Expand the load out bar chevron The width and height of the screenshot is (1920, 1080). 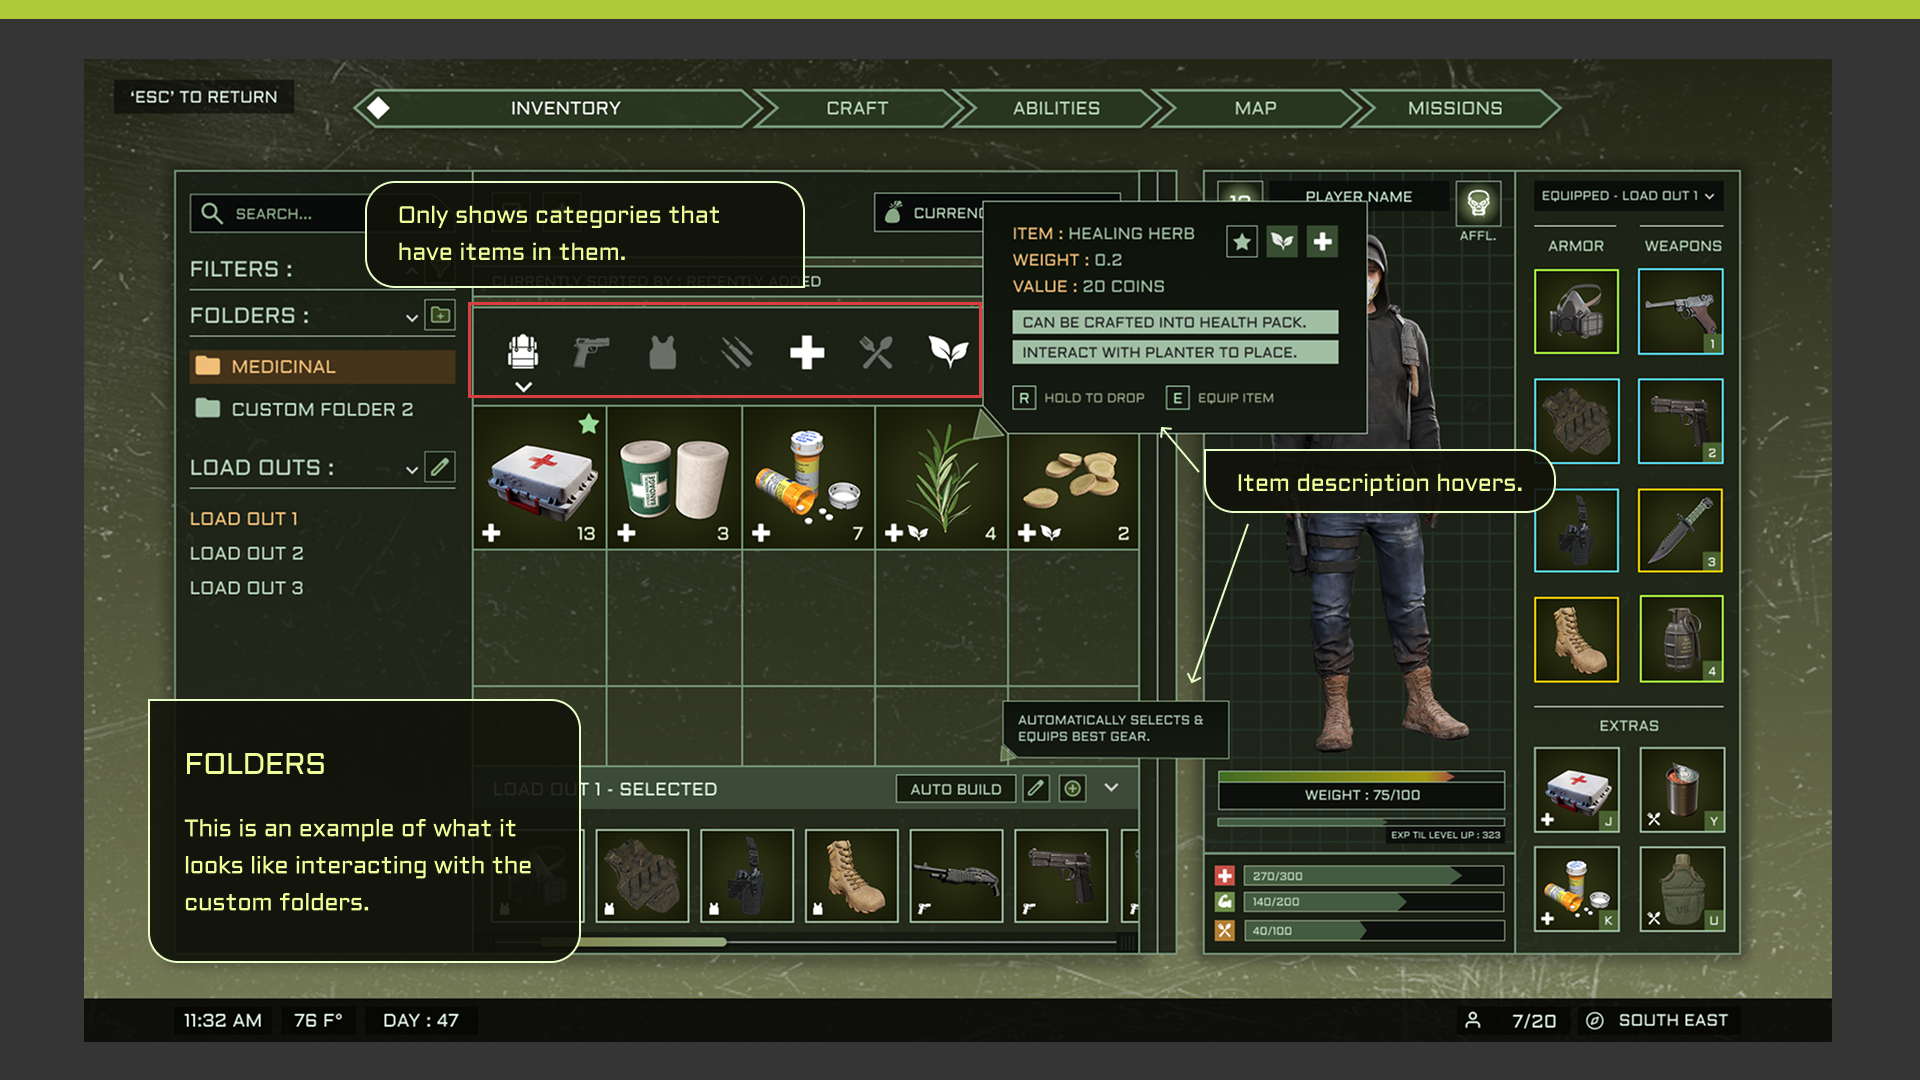(1111, 788)
